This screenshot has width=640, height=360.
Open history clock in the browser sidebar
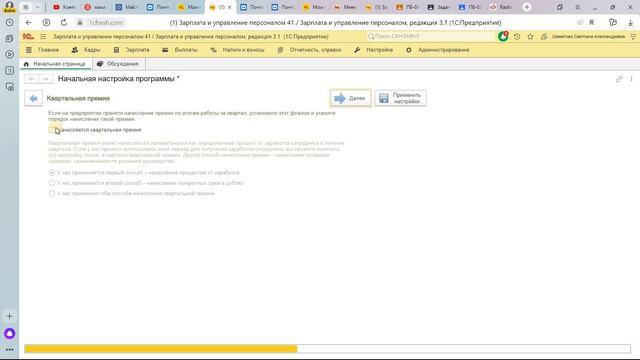pos(9,22)
